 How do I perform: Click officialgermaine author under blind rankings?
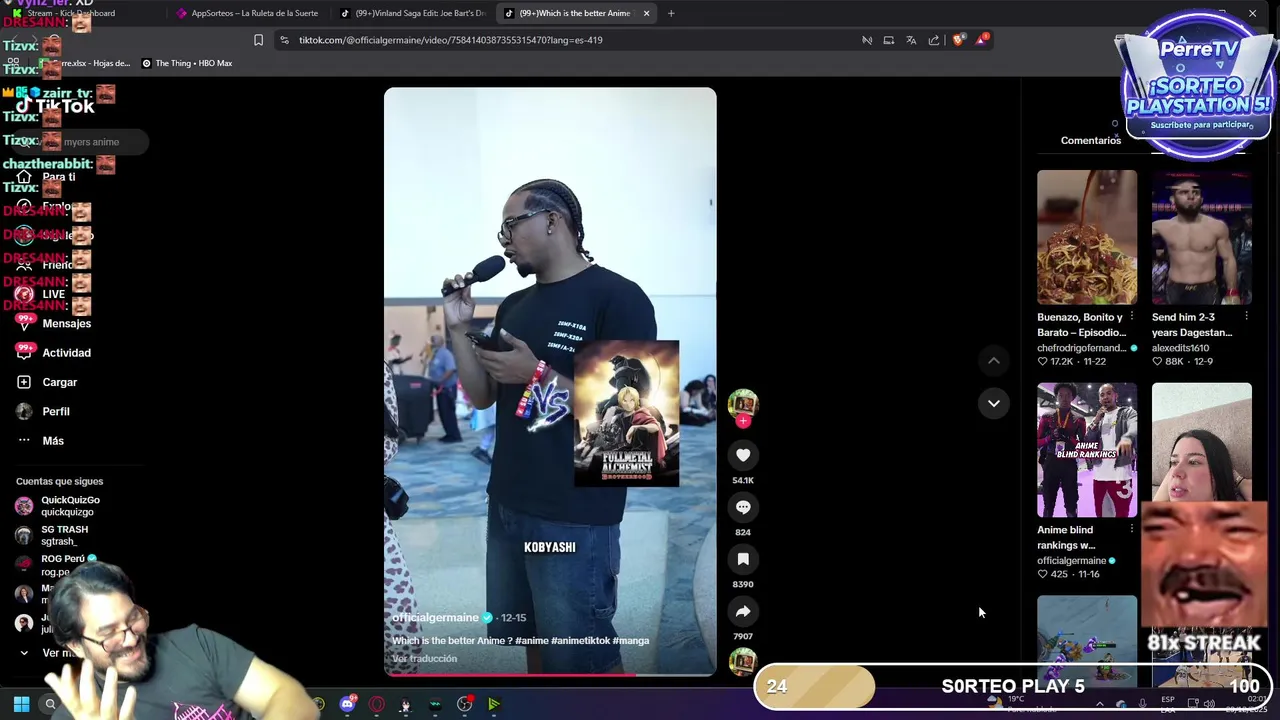(x=1071, y=561)
